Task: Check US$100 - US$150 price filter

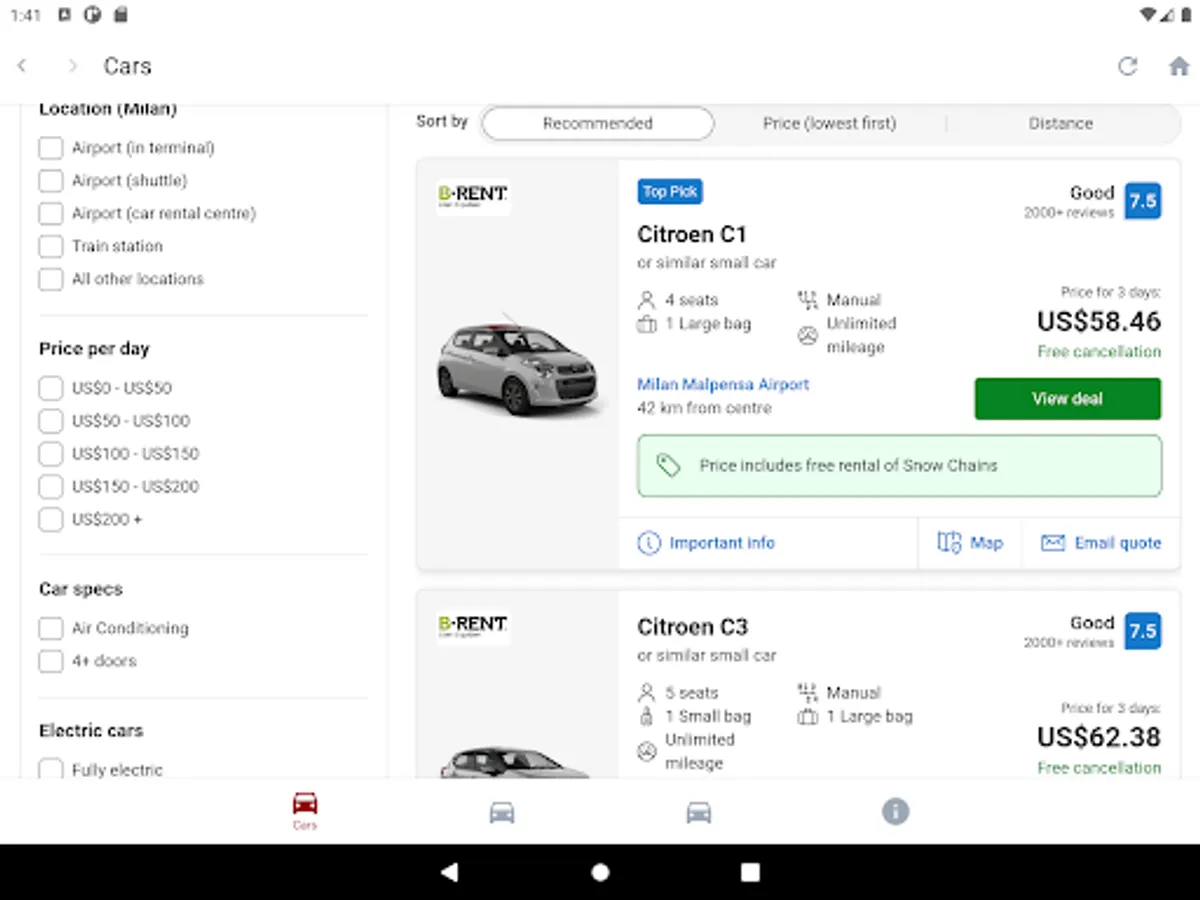Action: click(x=51, y=454)
